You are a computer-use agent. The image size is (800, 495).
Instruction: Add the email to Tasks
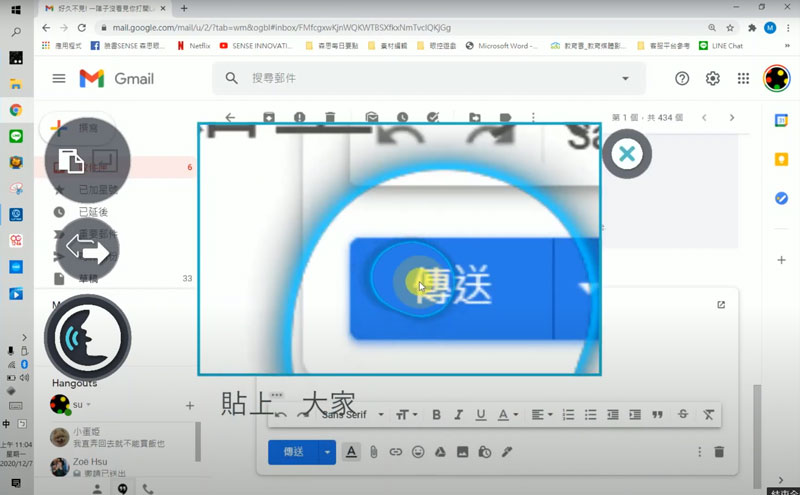tap(433, 117)
